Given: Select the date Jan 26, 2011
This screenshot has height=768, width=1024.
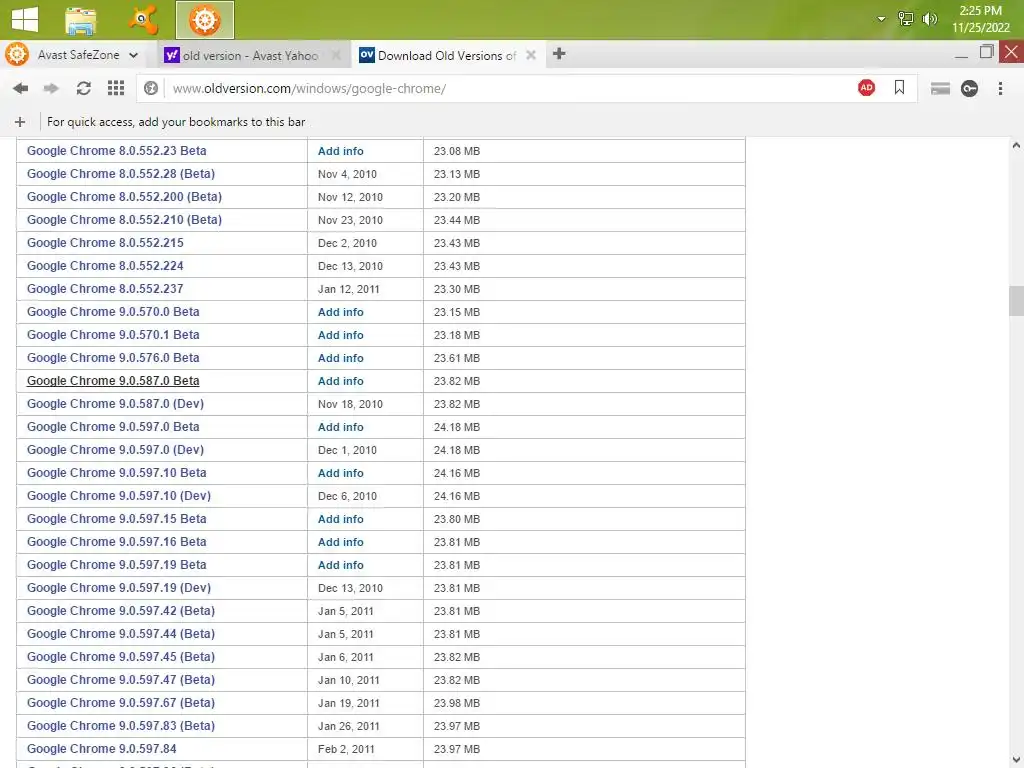Looking at the screenshot, I should pos(349,726).
